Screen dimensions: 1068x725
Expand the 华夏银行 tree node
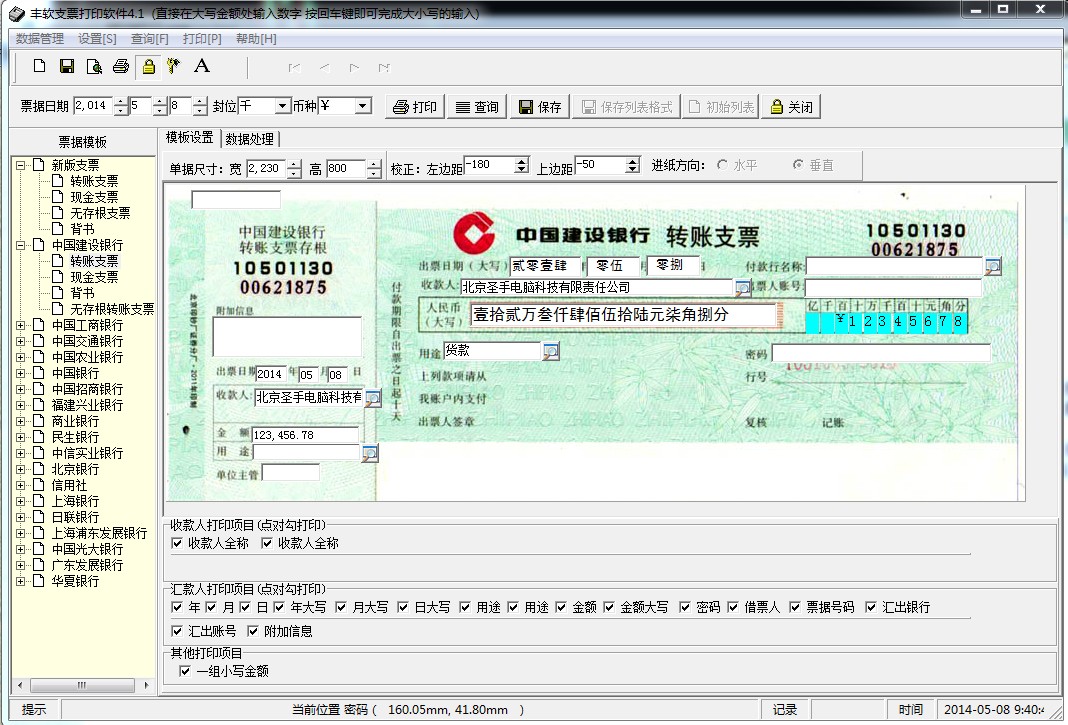point(20,581)
